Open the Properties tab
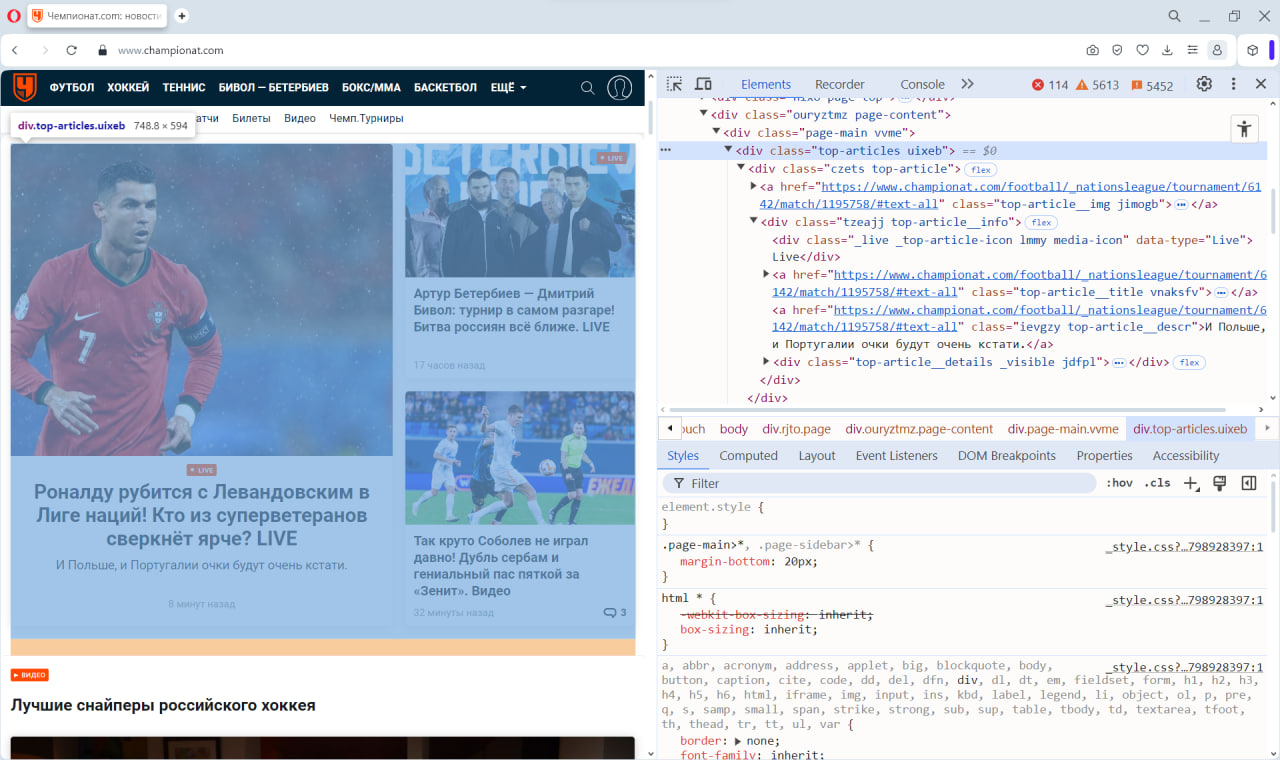 click(1104, 455)
